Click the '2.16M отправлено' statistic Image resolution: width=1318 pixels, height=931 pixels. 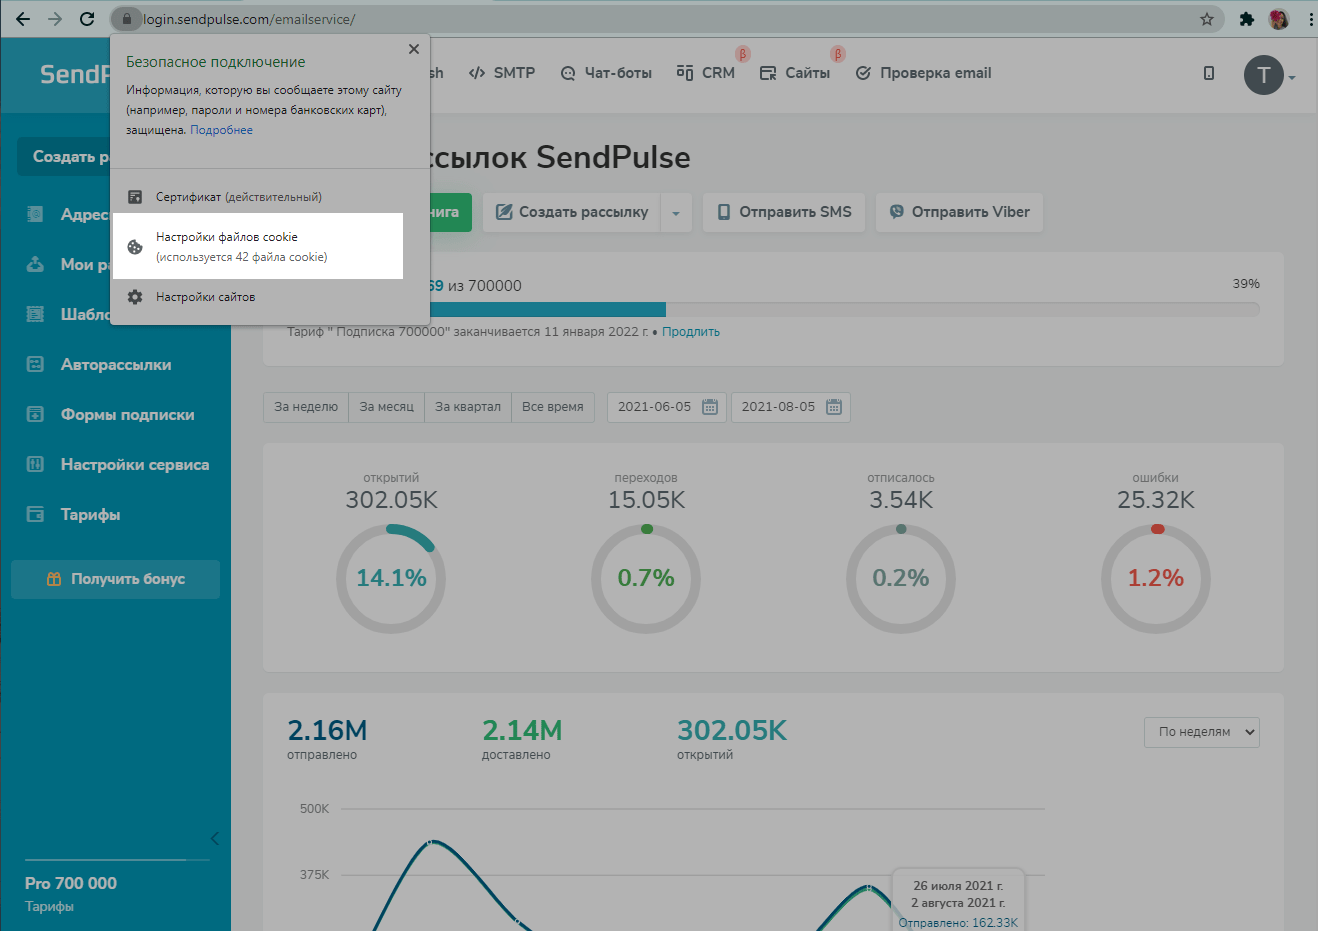[x=327, y=740]
